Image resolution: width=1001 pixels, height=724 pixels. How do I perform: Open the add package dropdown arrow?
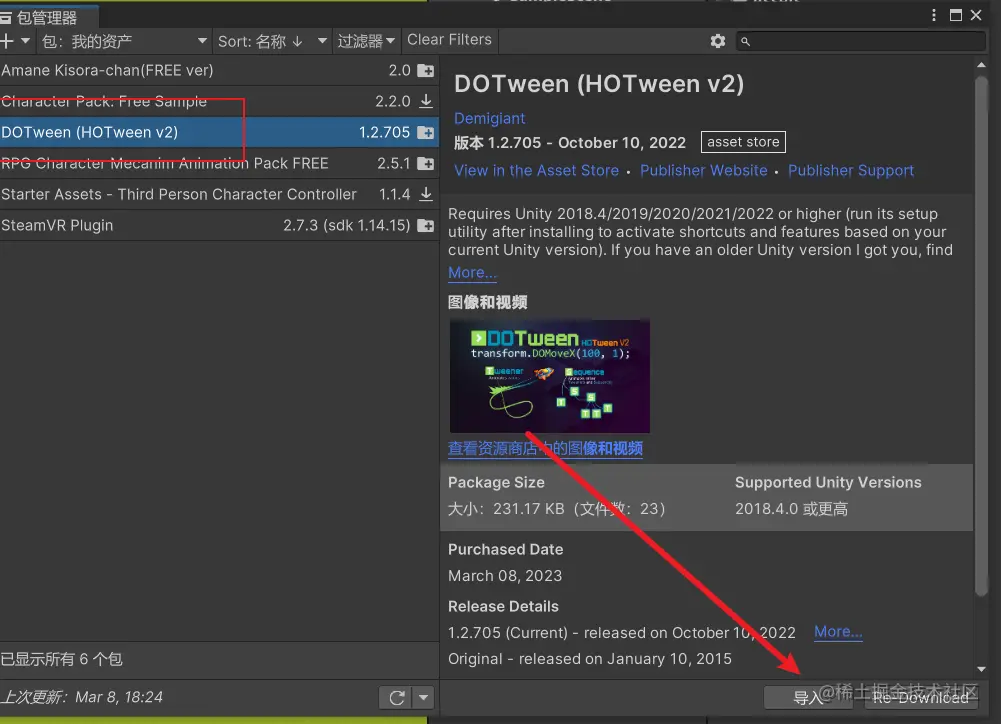[26, 41]
